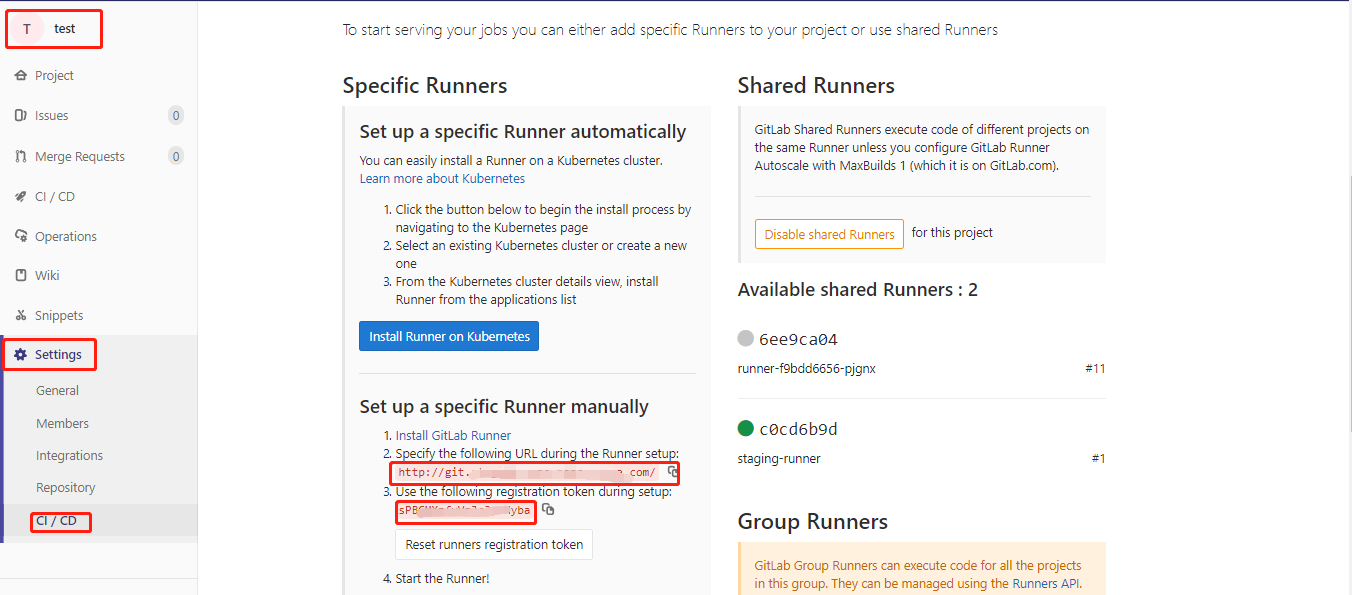Click runner-f9bdd6656-pjgnx description
This screenshot has width=1352, height=595.
coord(807,369)
